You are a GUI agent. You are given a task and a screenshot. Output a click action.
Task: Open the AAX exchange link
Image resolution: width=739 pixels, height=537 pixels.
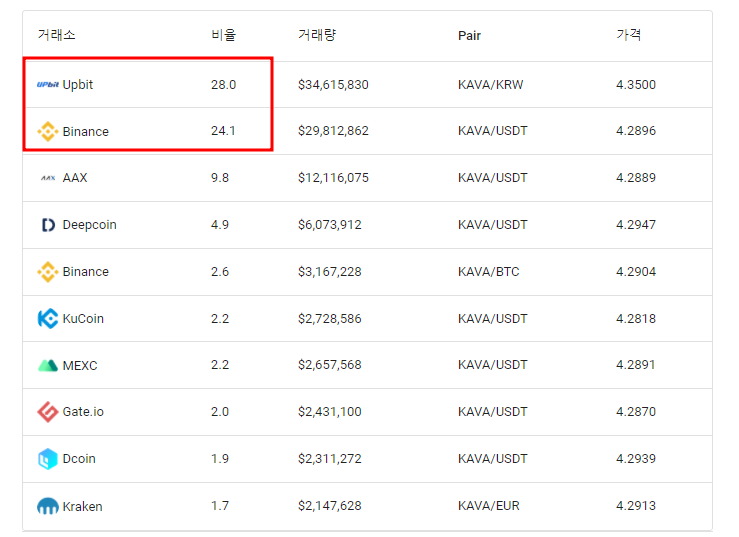click(x=75, y=178)
